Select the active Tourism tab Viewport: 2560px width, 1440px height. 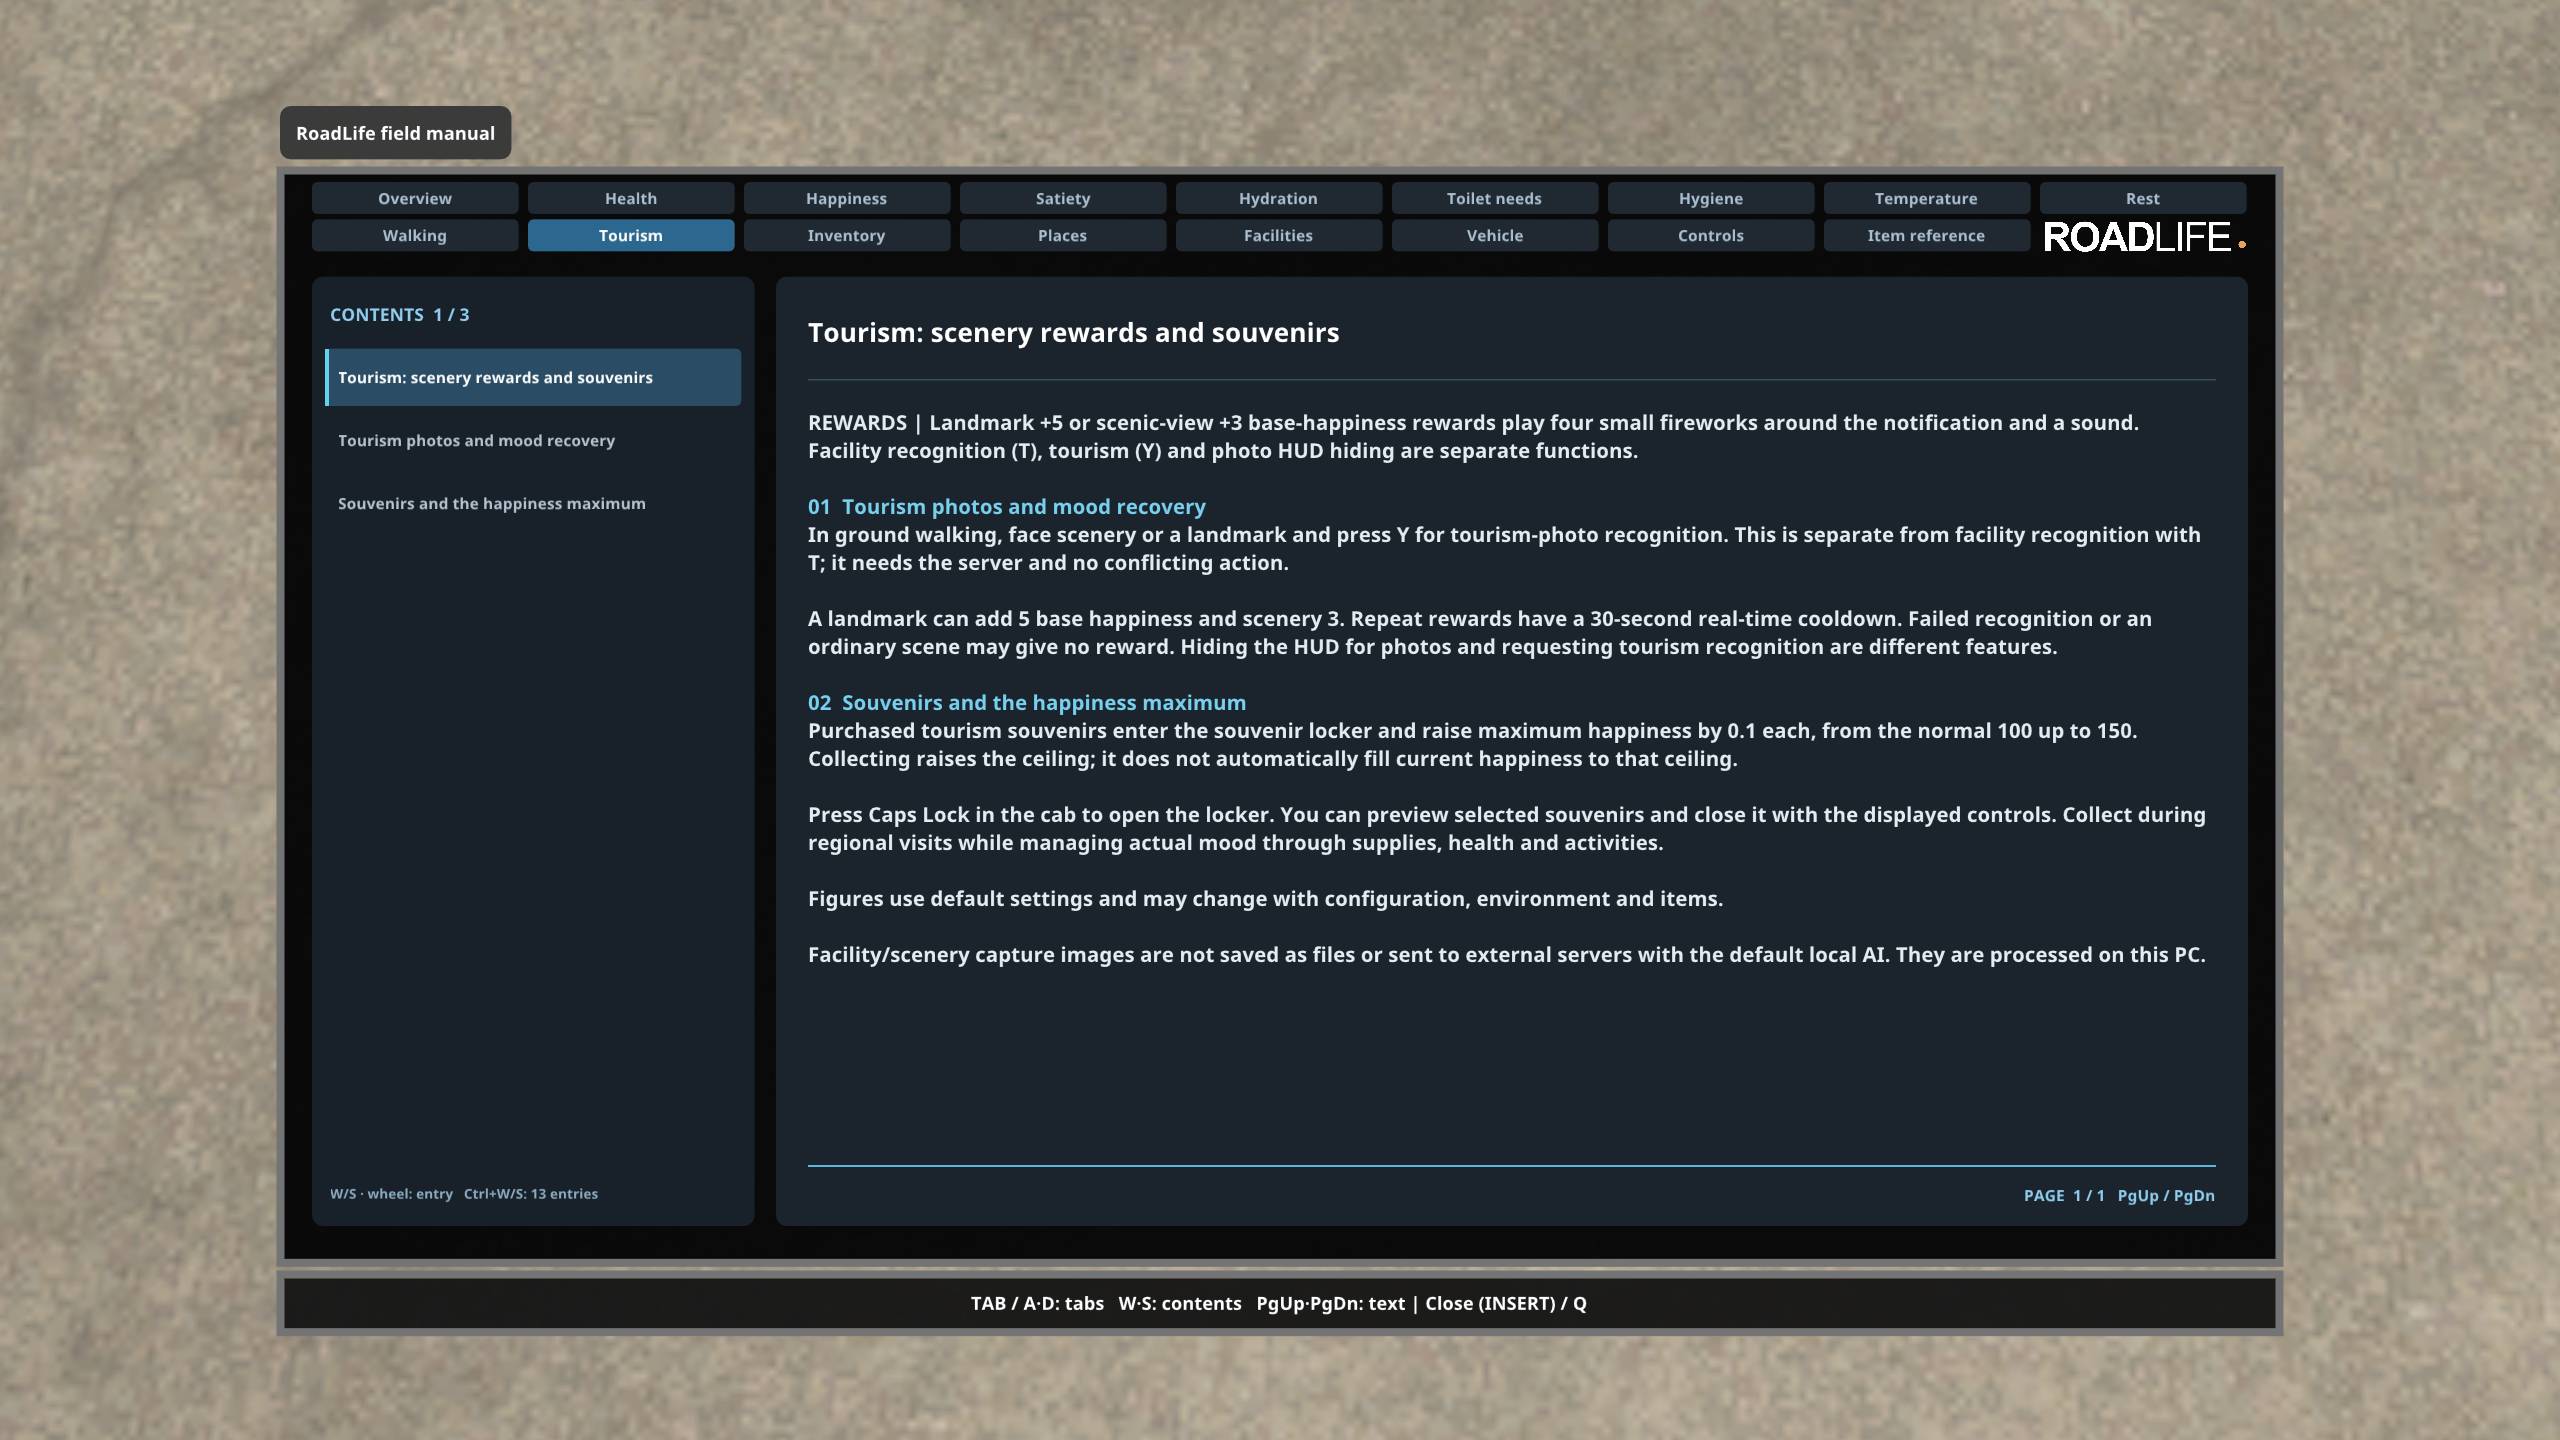coord(631,235)
